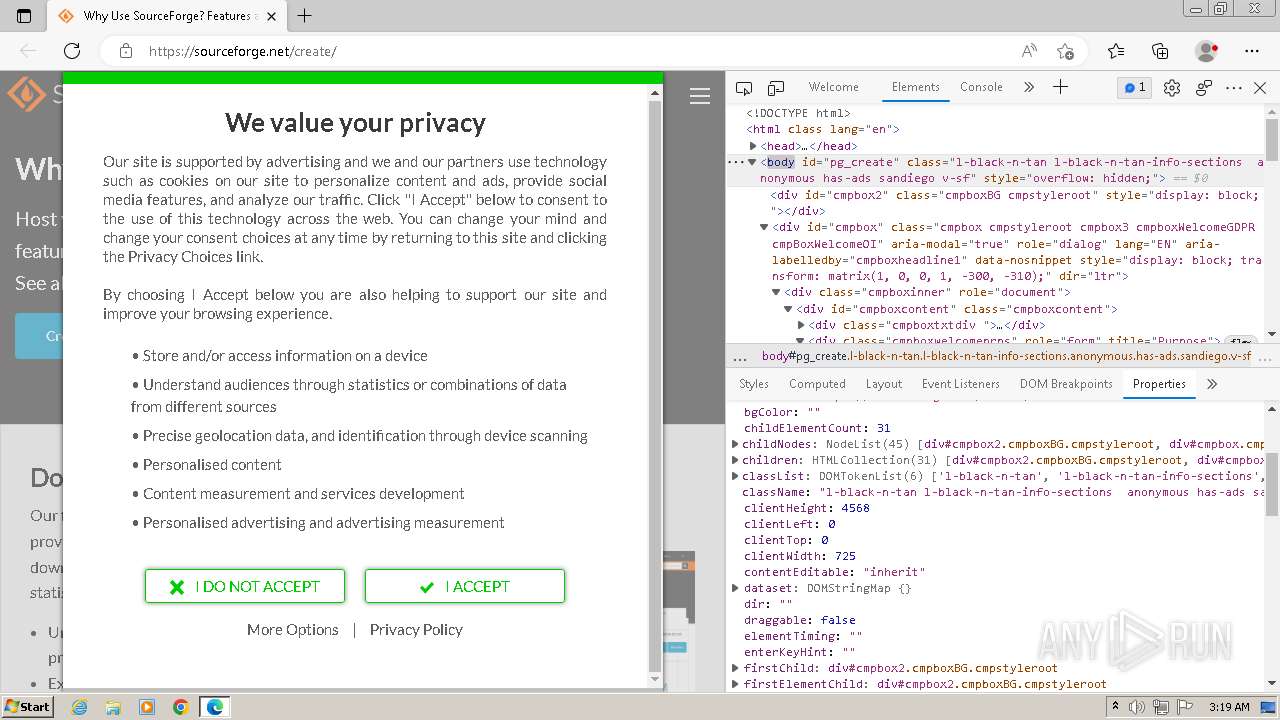The height and width of the screenshot is (720, 1280).
Task: Expand the dataset DOMStringMap property
Action: tap(735, 588)
